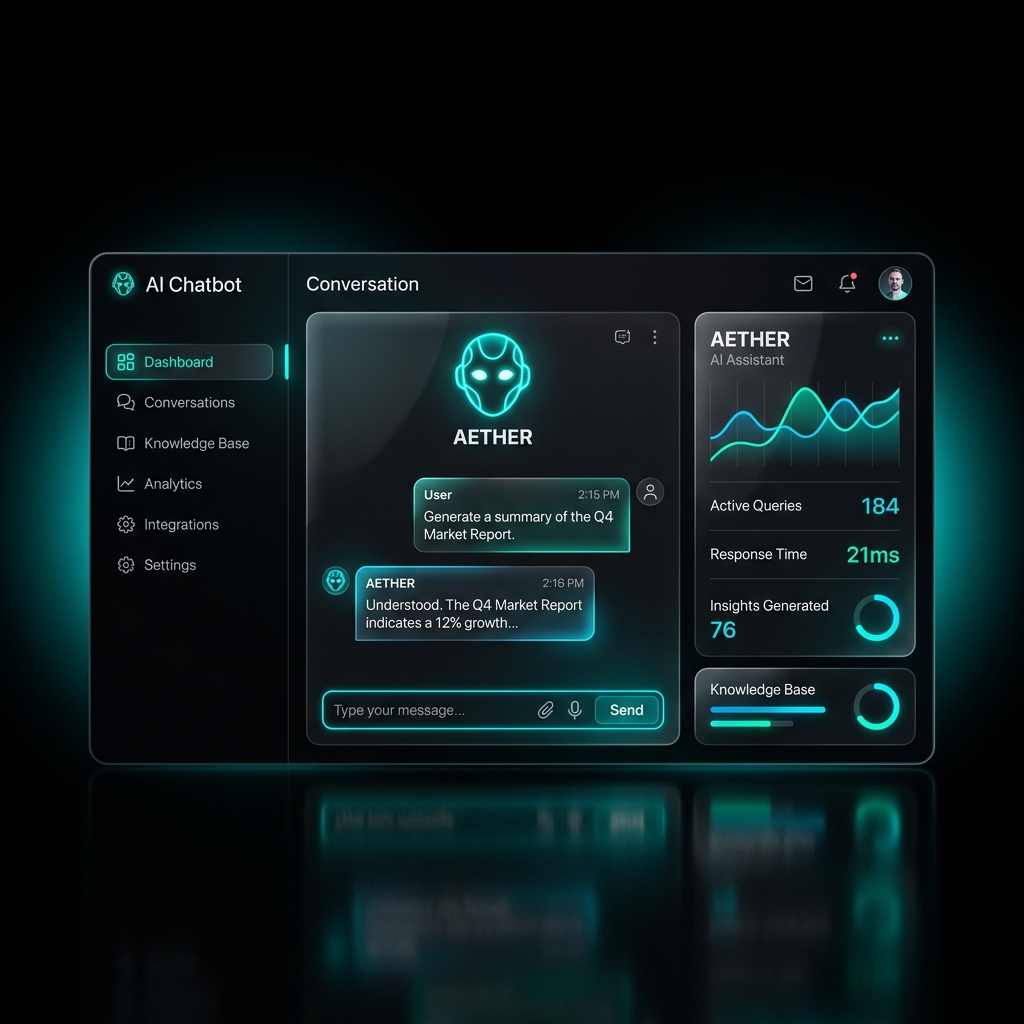The height and width of the screenshot is (1024, 1024).
Task: Select Dashboard in the sidebar
Action: [x=189, y=362]
